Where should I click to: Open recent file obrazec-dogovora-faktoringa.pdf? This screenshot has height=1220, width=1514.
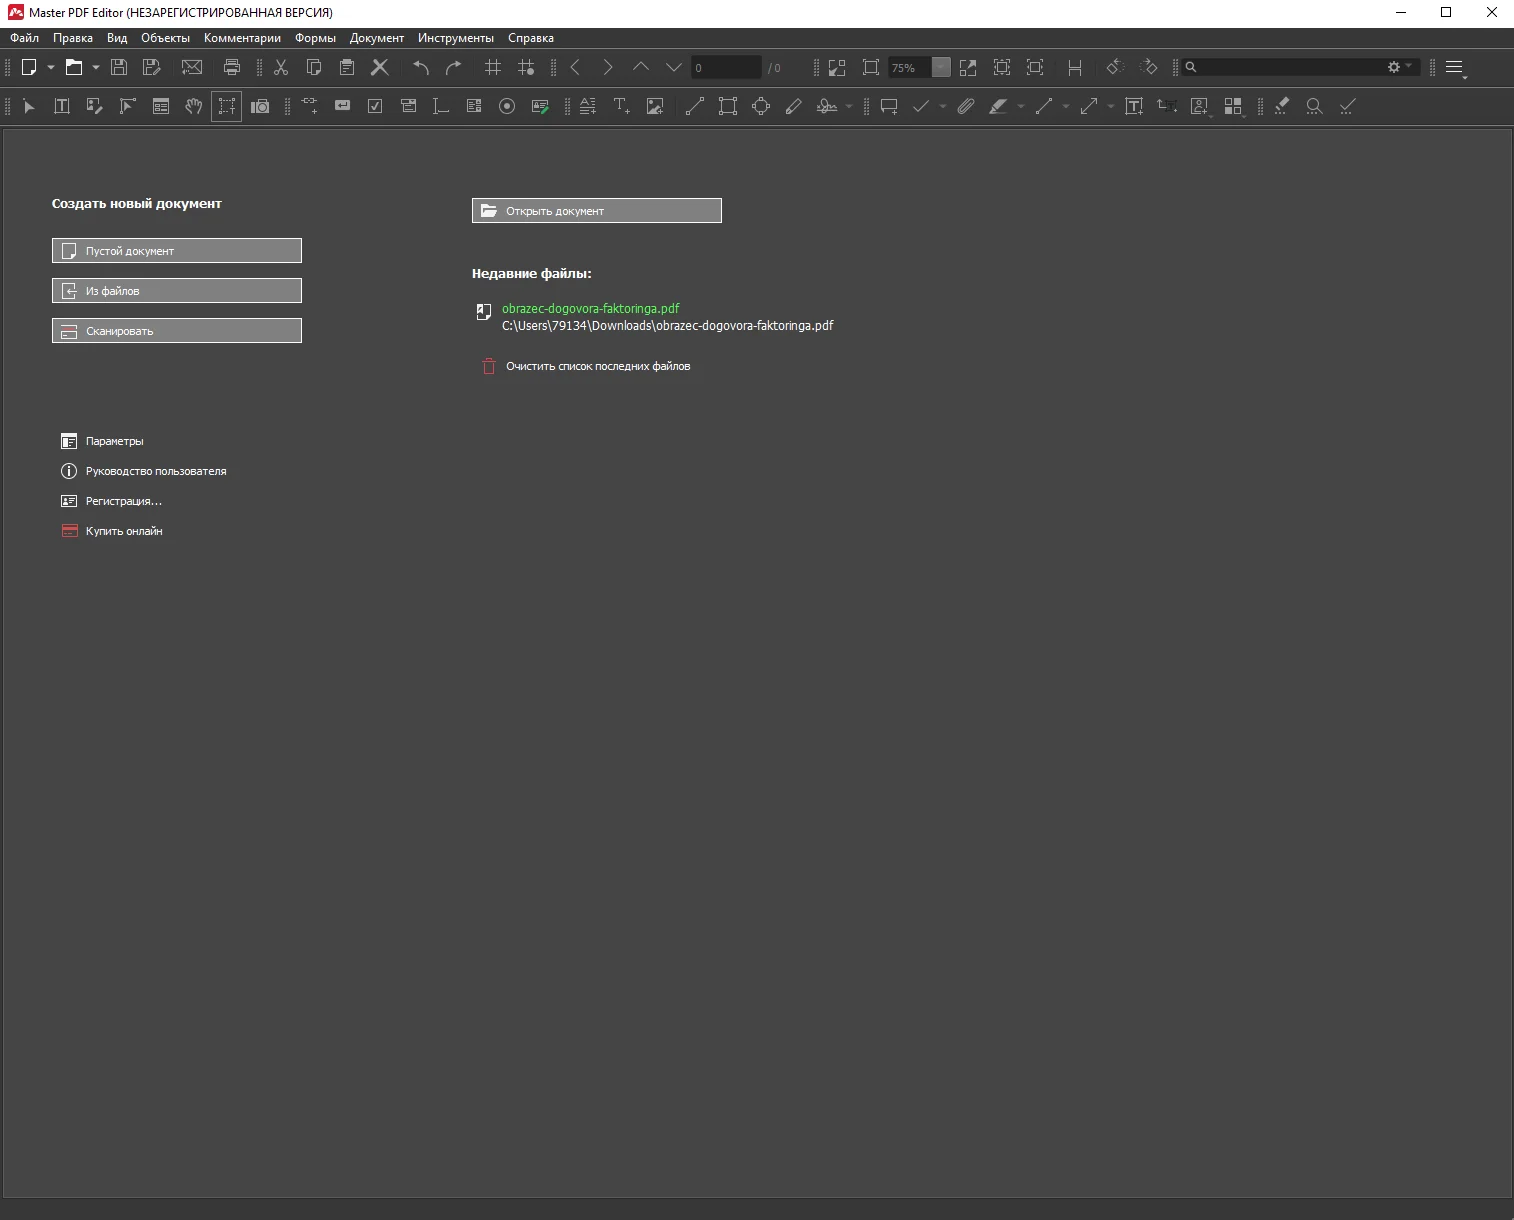[x=590, y=309]
